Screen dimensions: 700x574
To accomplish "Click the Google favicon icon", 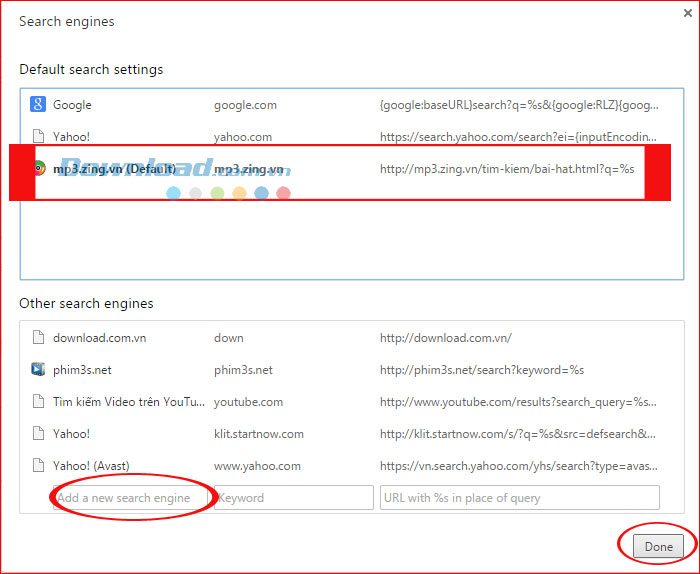I will 38,104.
